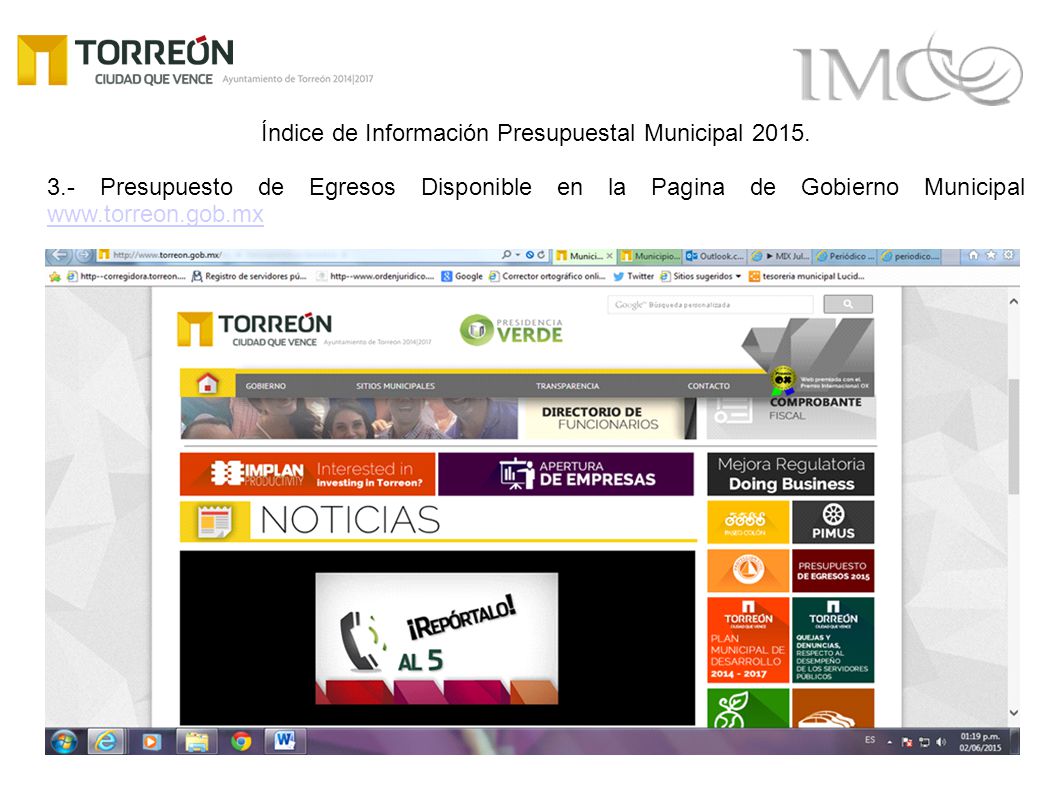Viewport: 1058px width, 793px height.
Task: Open the Twitter favorite bookmark
Action: [x=633, y=276]
